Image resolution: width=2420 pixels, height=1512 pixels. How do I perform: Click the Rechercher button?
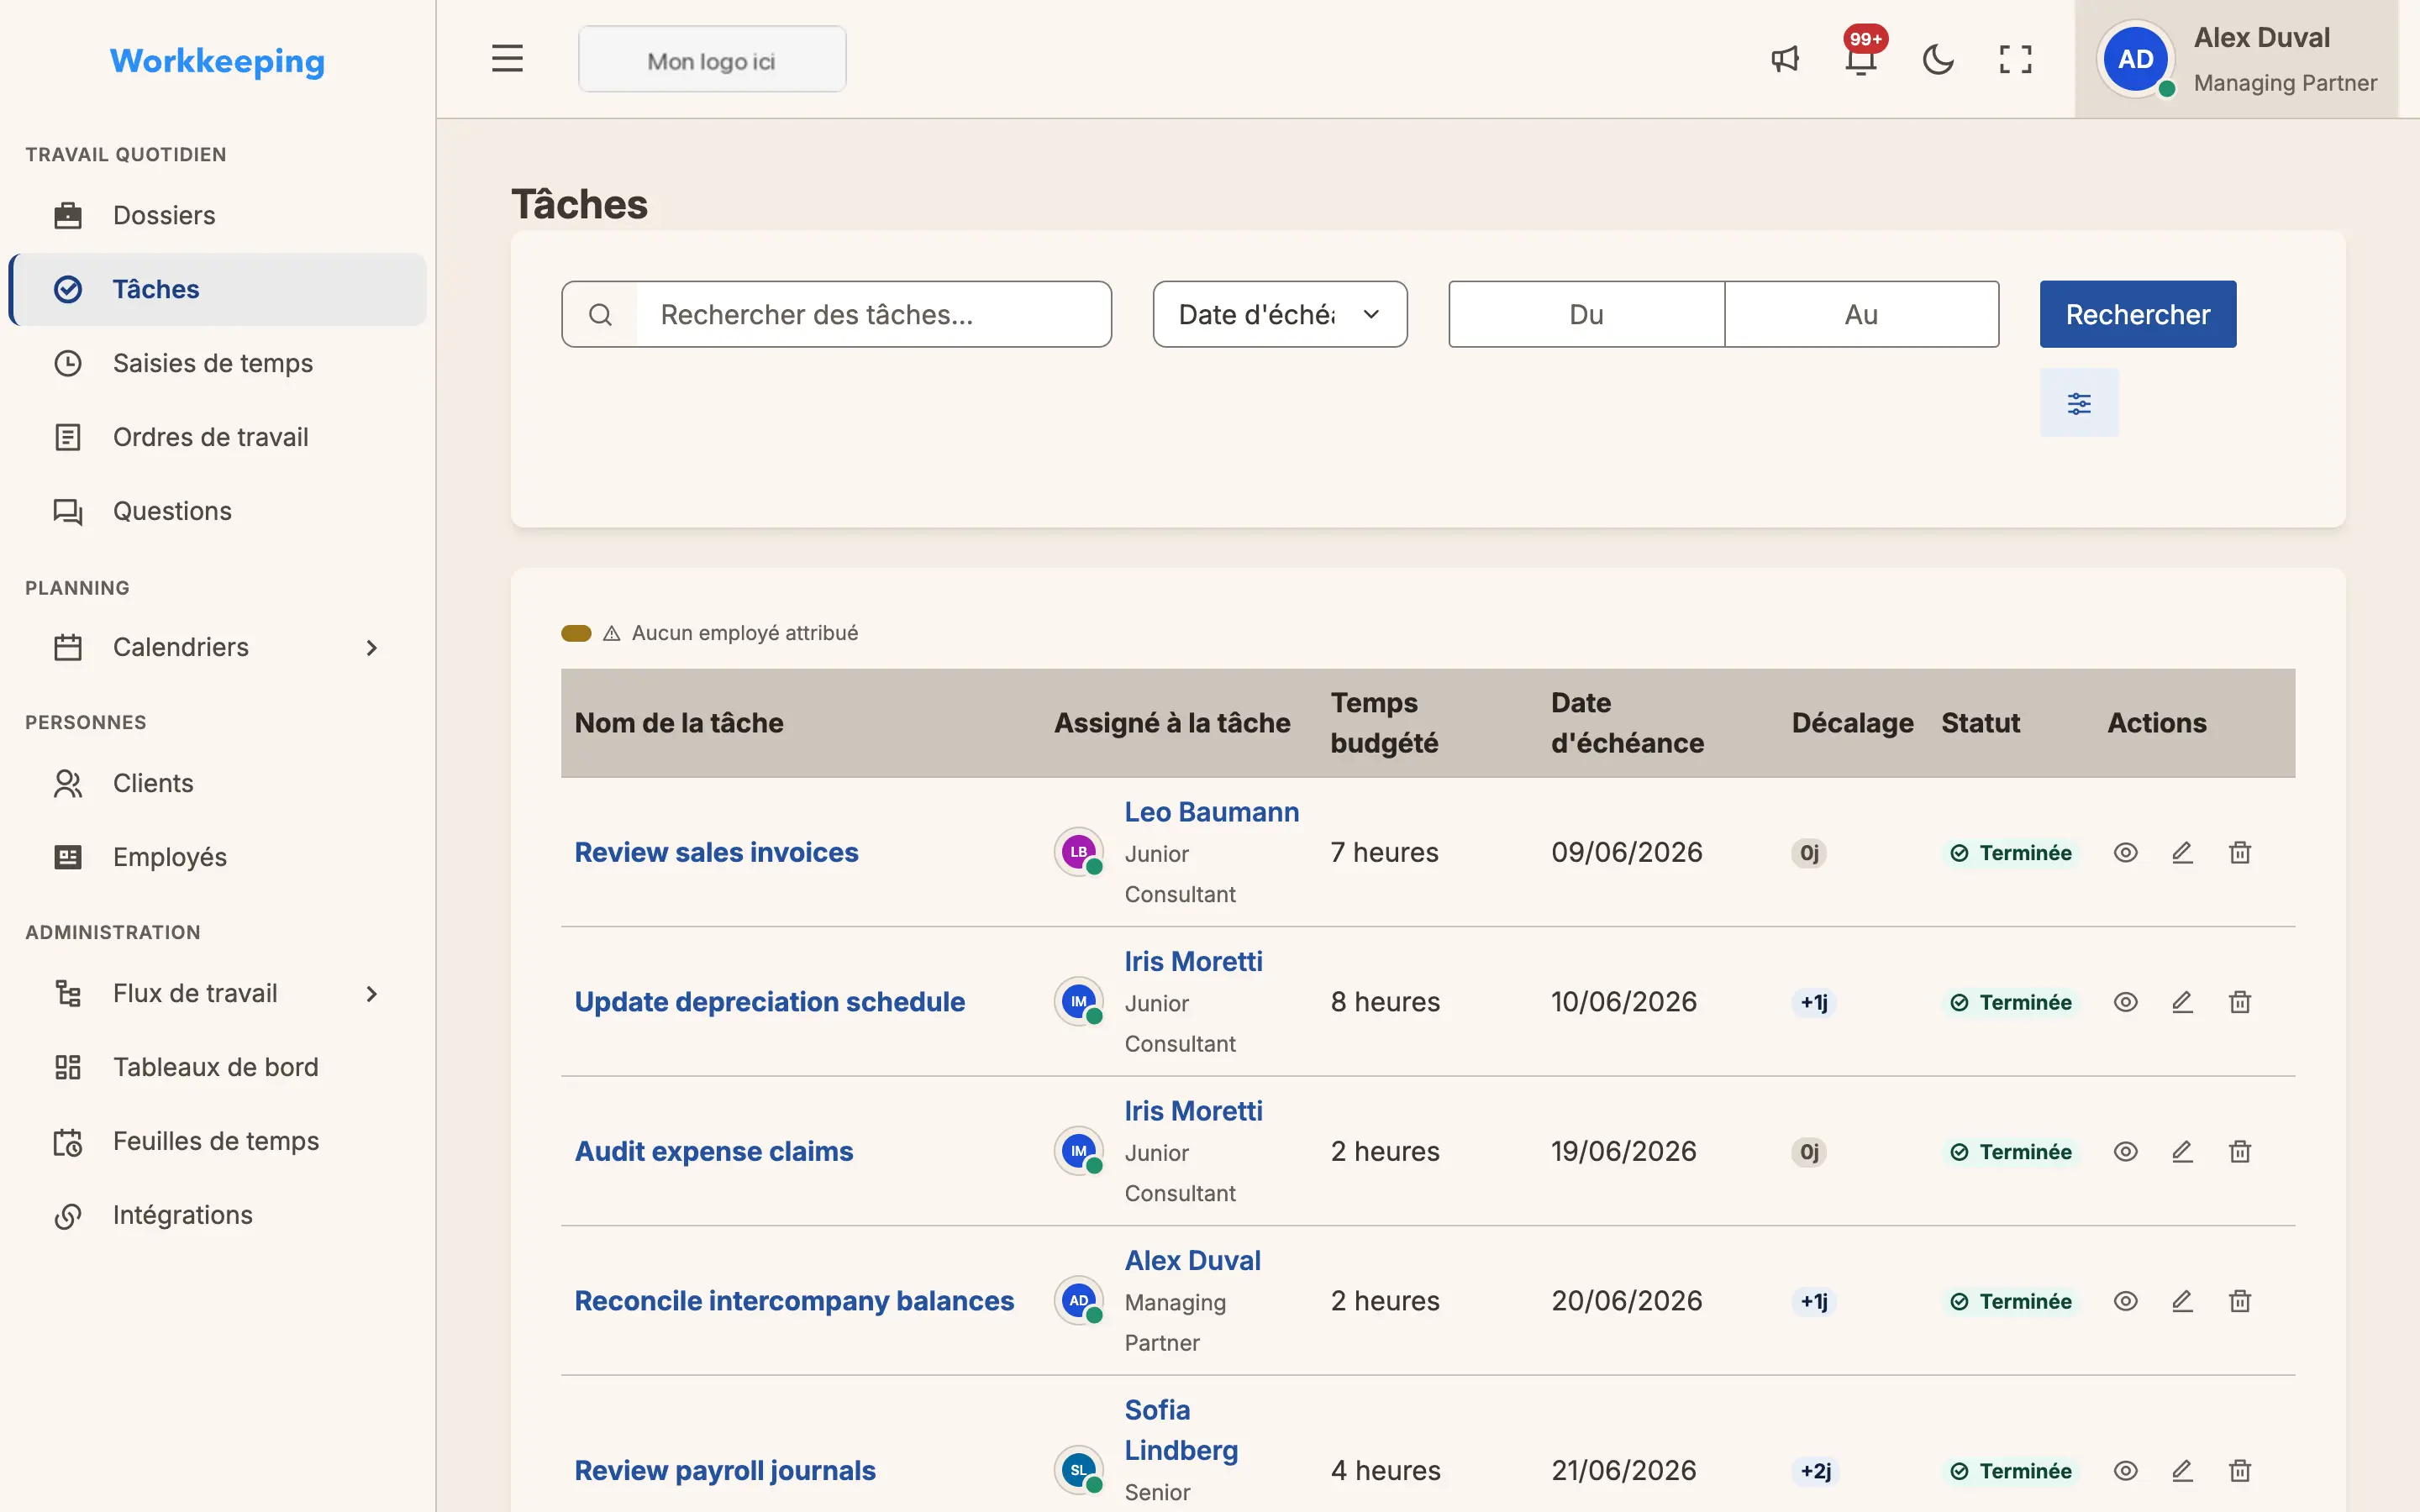[x=2138, y=314]
